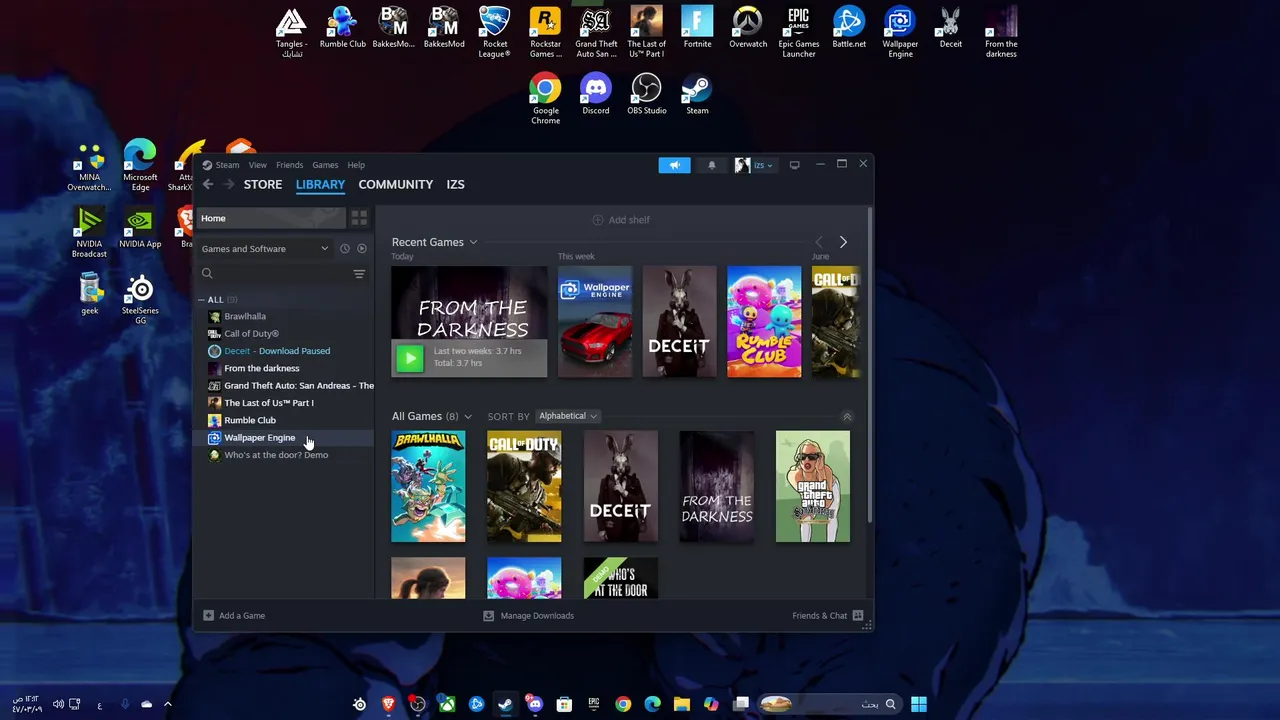Select Brawlhalla in the games list

click(284, 316)
